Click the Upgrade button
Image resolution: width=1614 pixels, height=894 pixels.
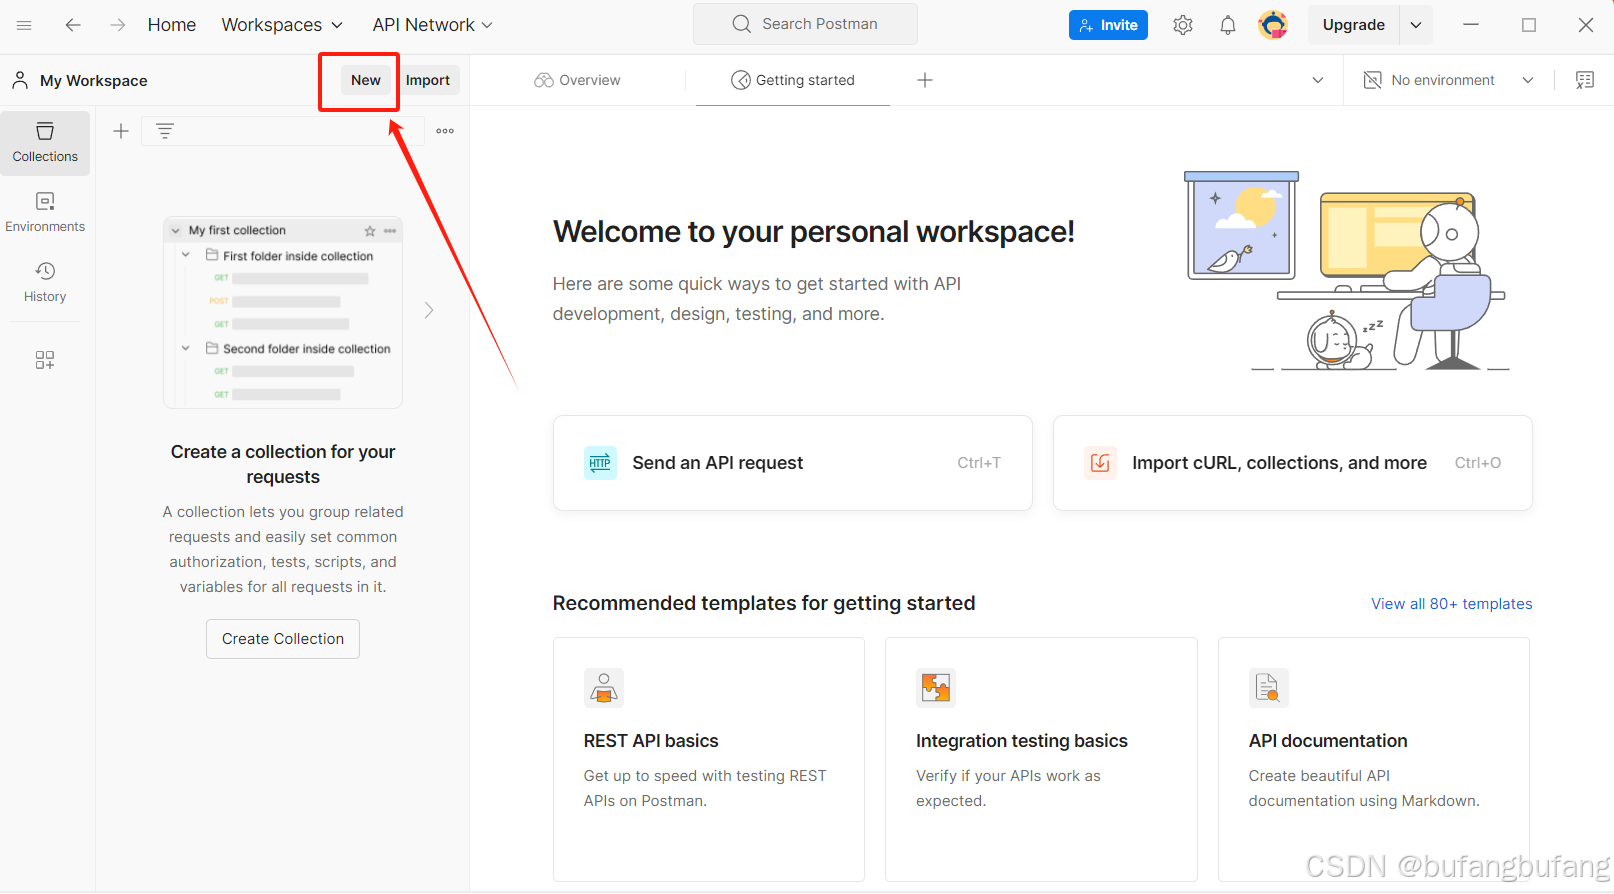[x=1354, y=25]
